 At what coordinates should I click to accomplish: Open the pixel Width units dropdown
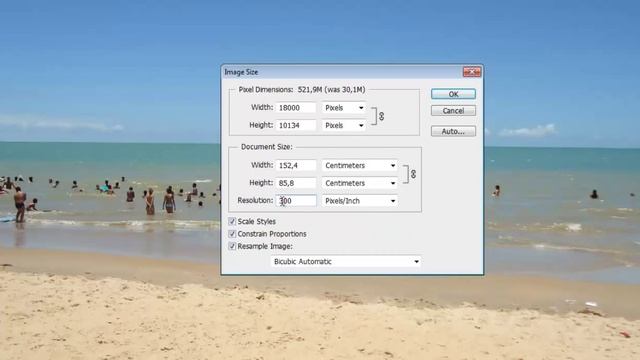pos(344,108)
